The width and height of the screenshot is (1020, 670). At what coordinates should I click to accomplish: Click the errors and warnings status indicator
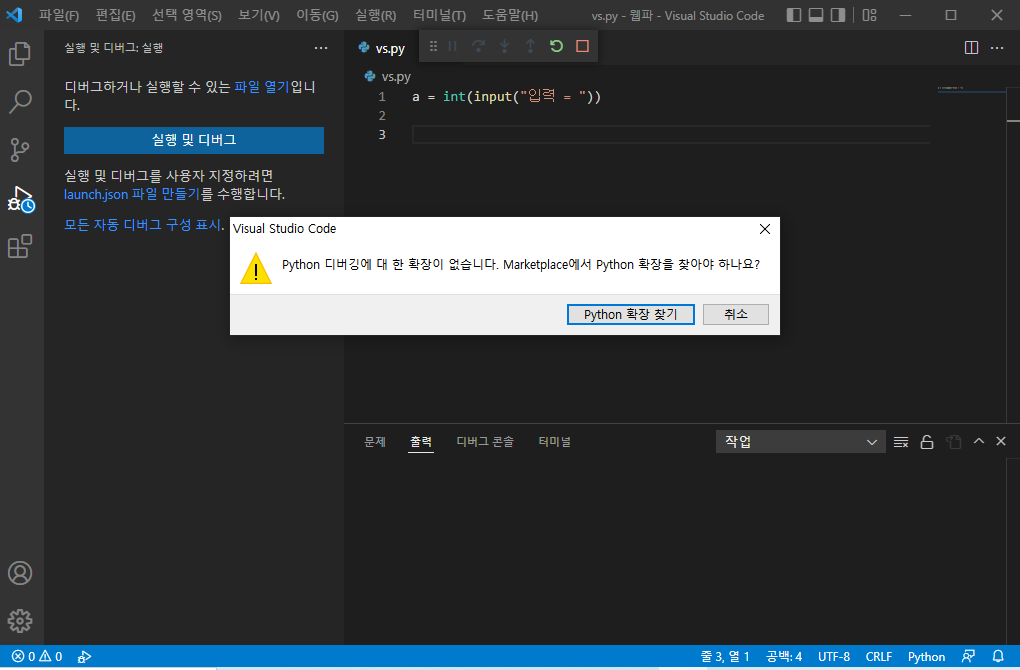(x=37, y=656)
